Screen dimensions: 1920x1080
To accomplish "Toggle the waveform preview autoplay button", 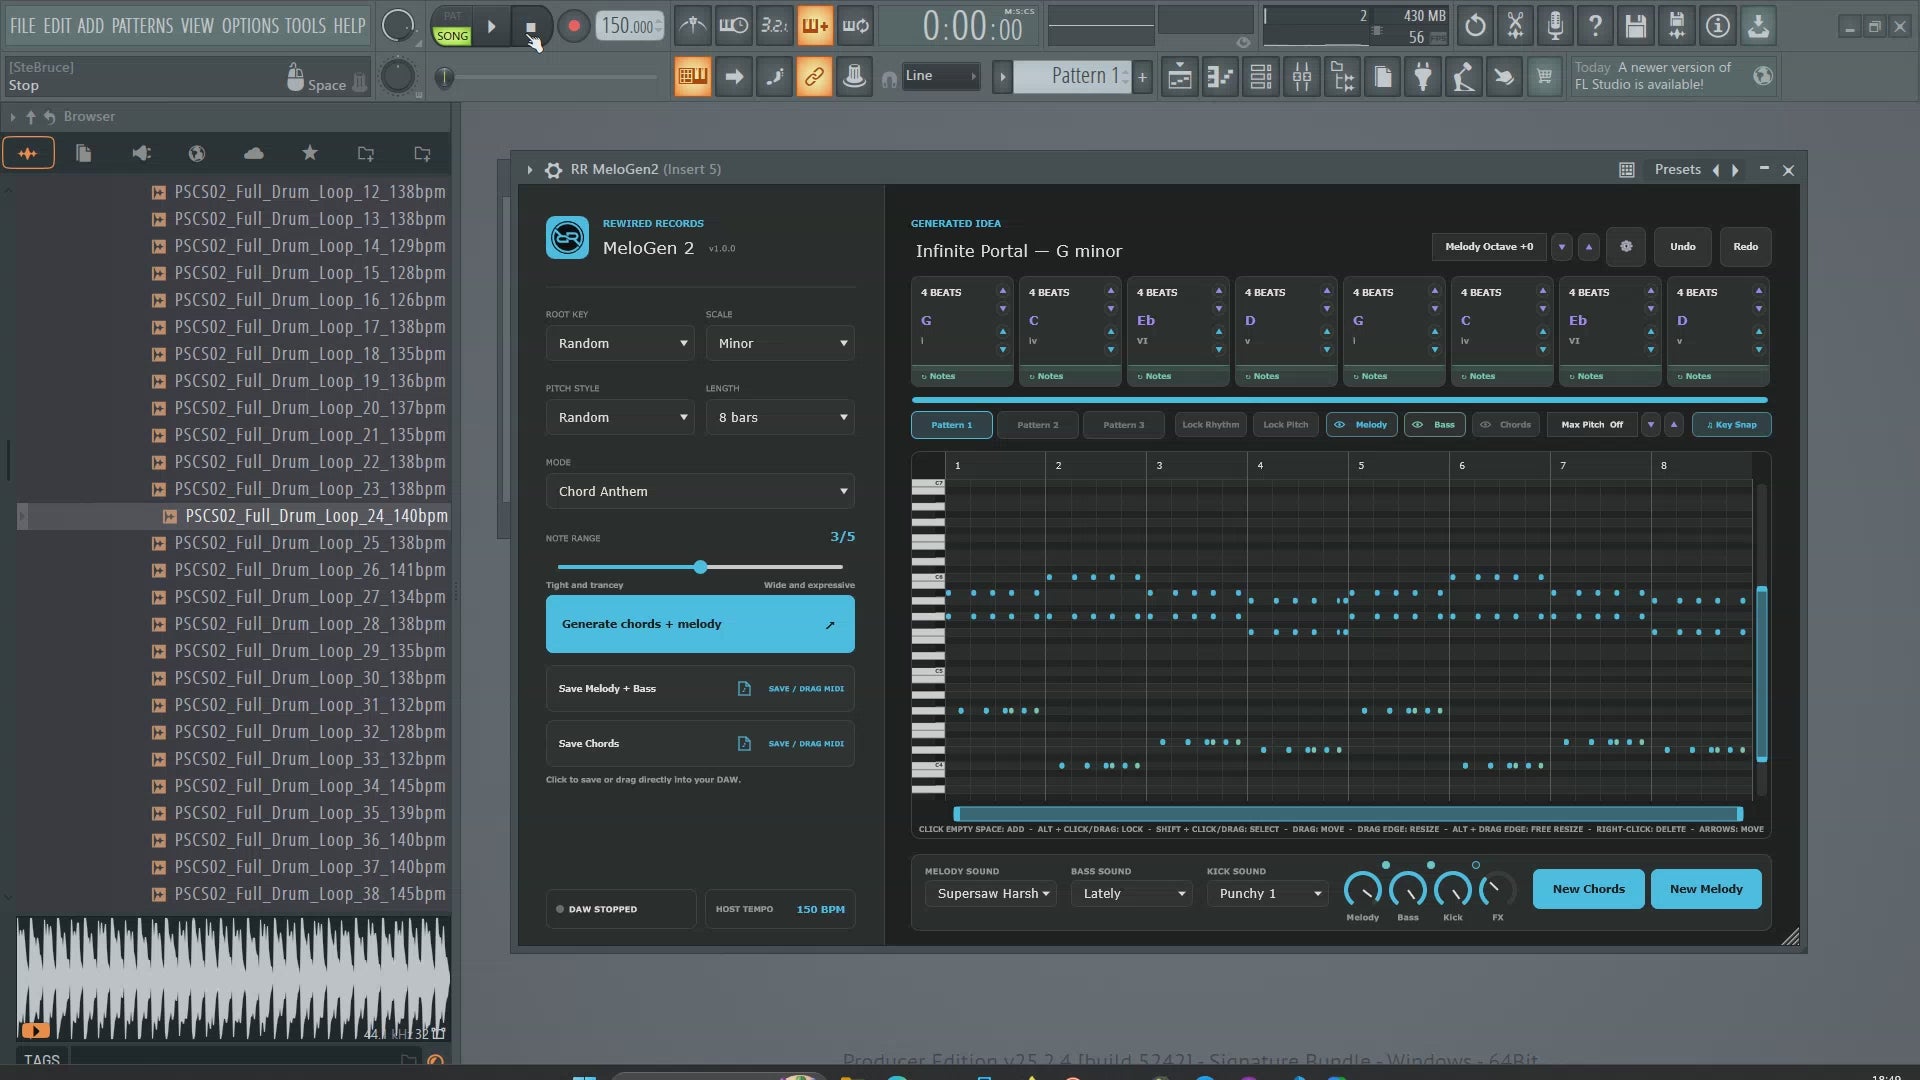I will (x=35, y=1031).
